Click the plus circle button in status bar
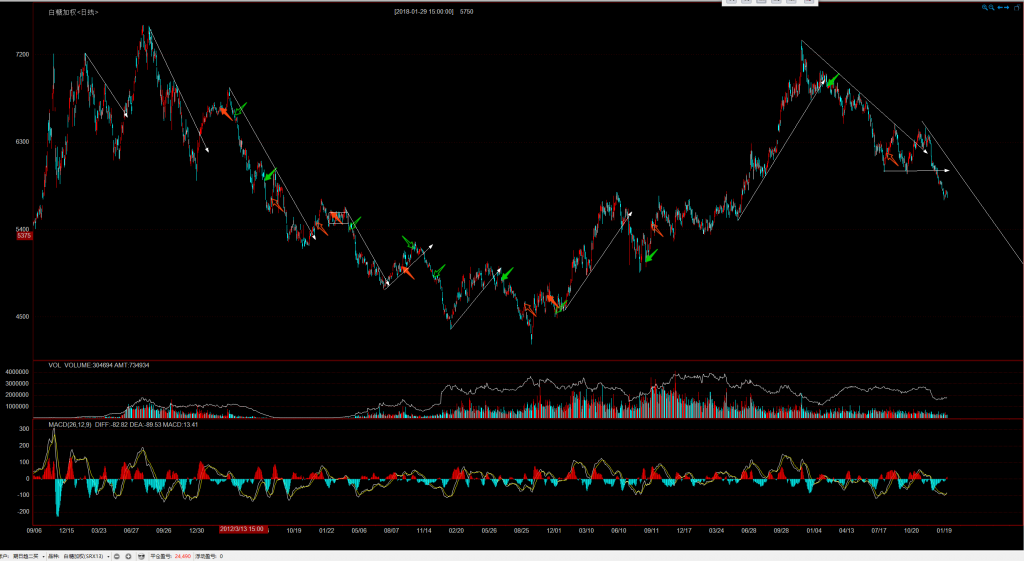Image resolution: width=1024 pixels, height=561 pixels. [x=128, y=555]
